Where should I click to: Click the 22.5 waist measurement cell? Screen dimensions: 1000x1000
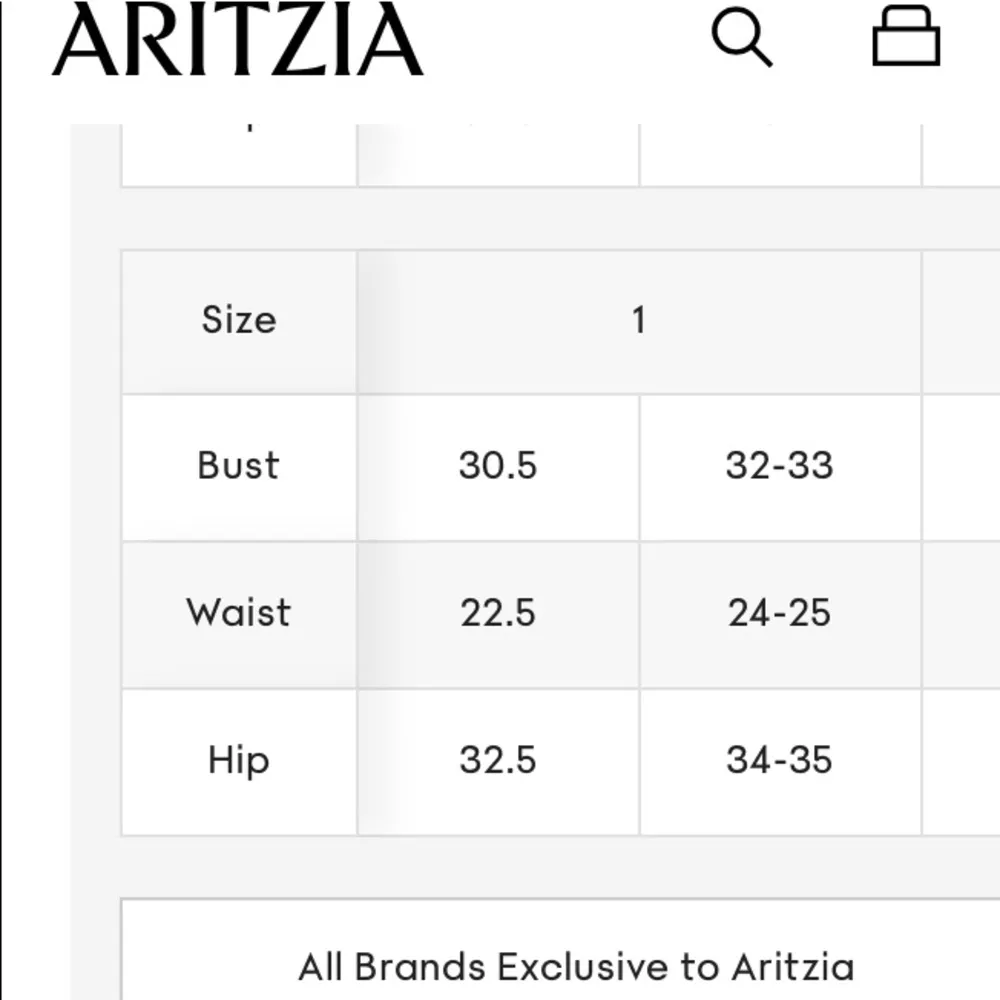(498, 614)
